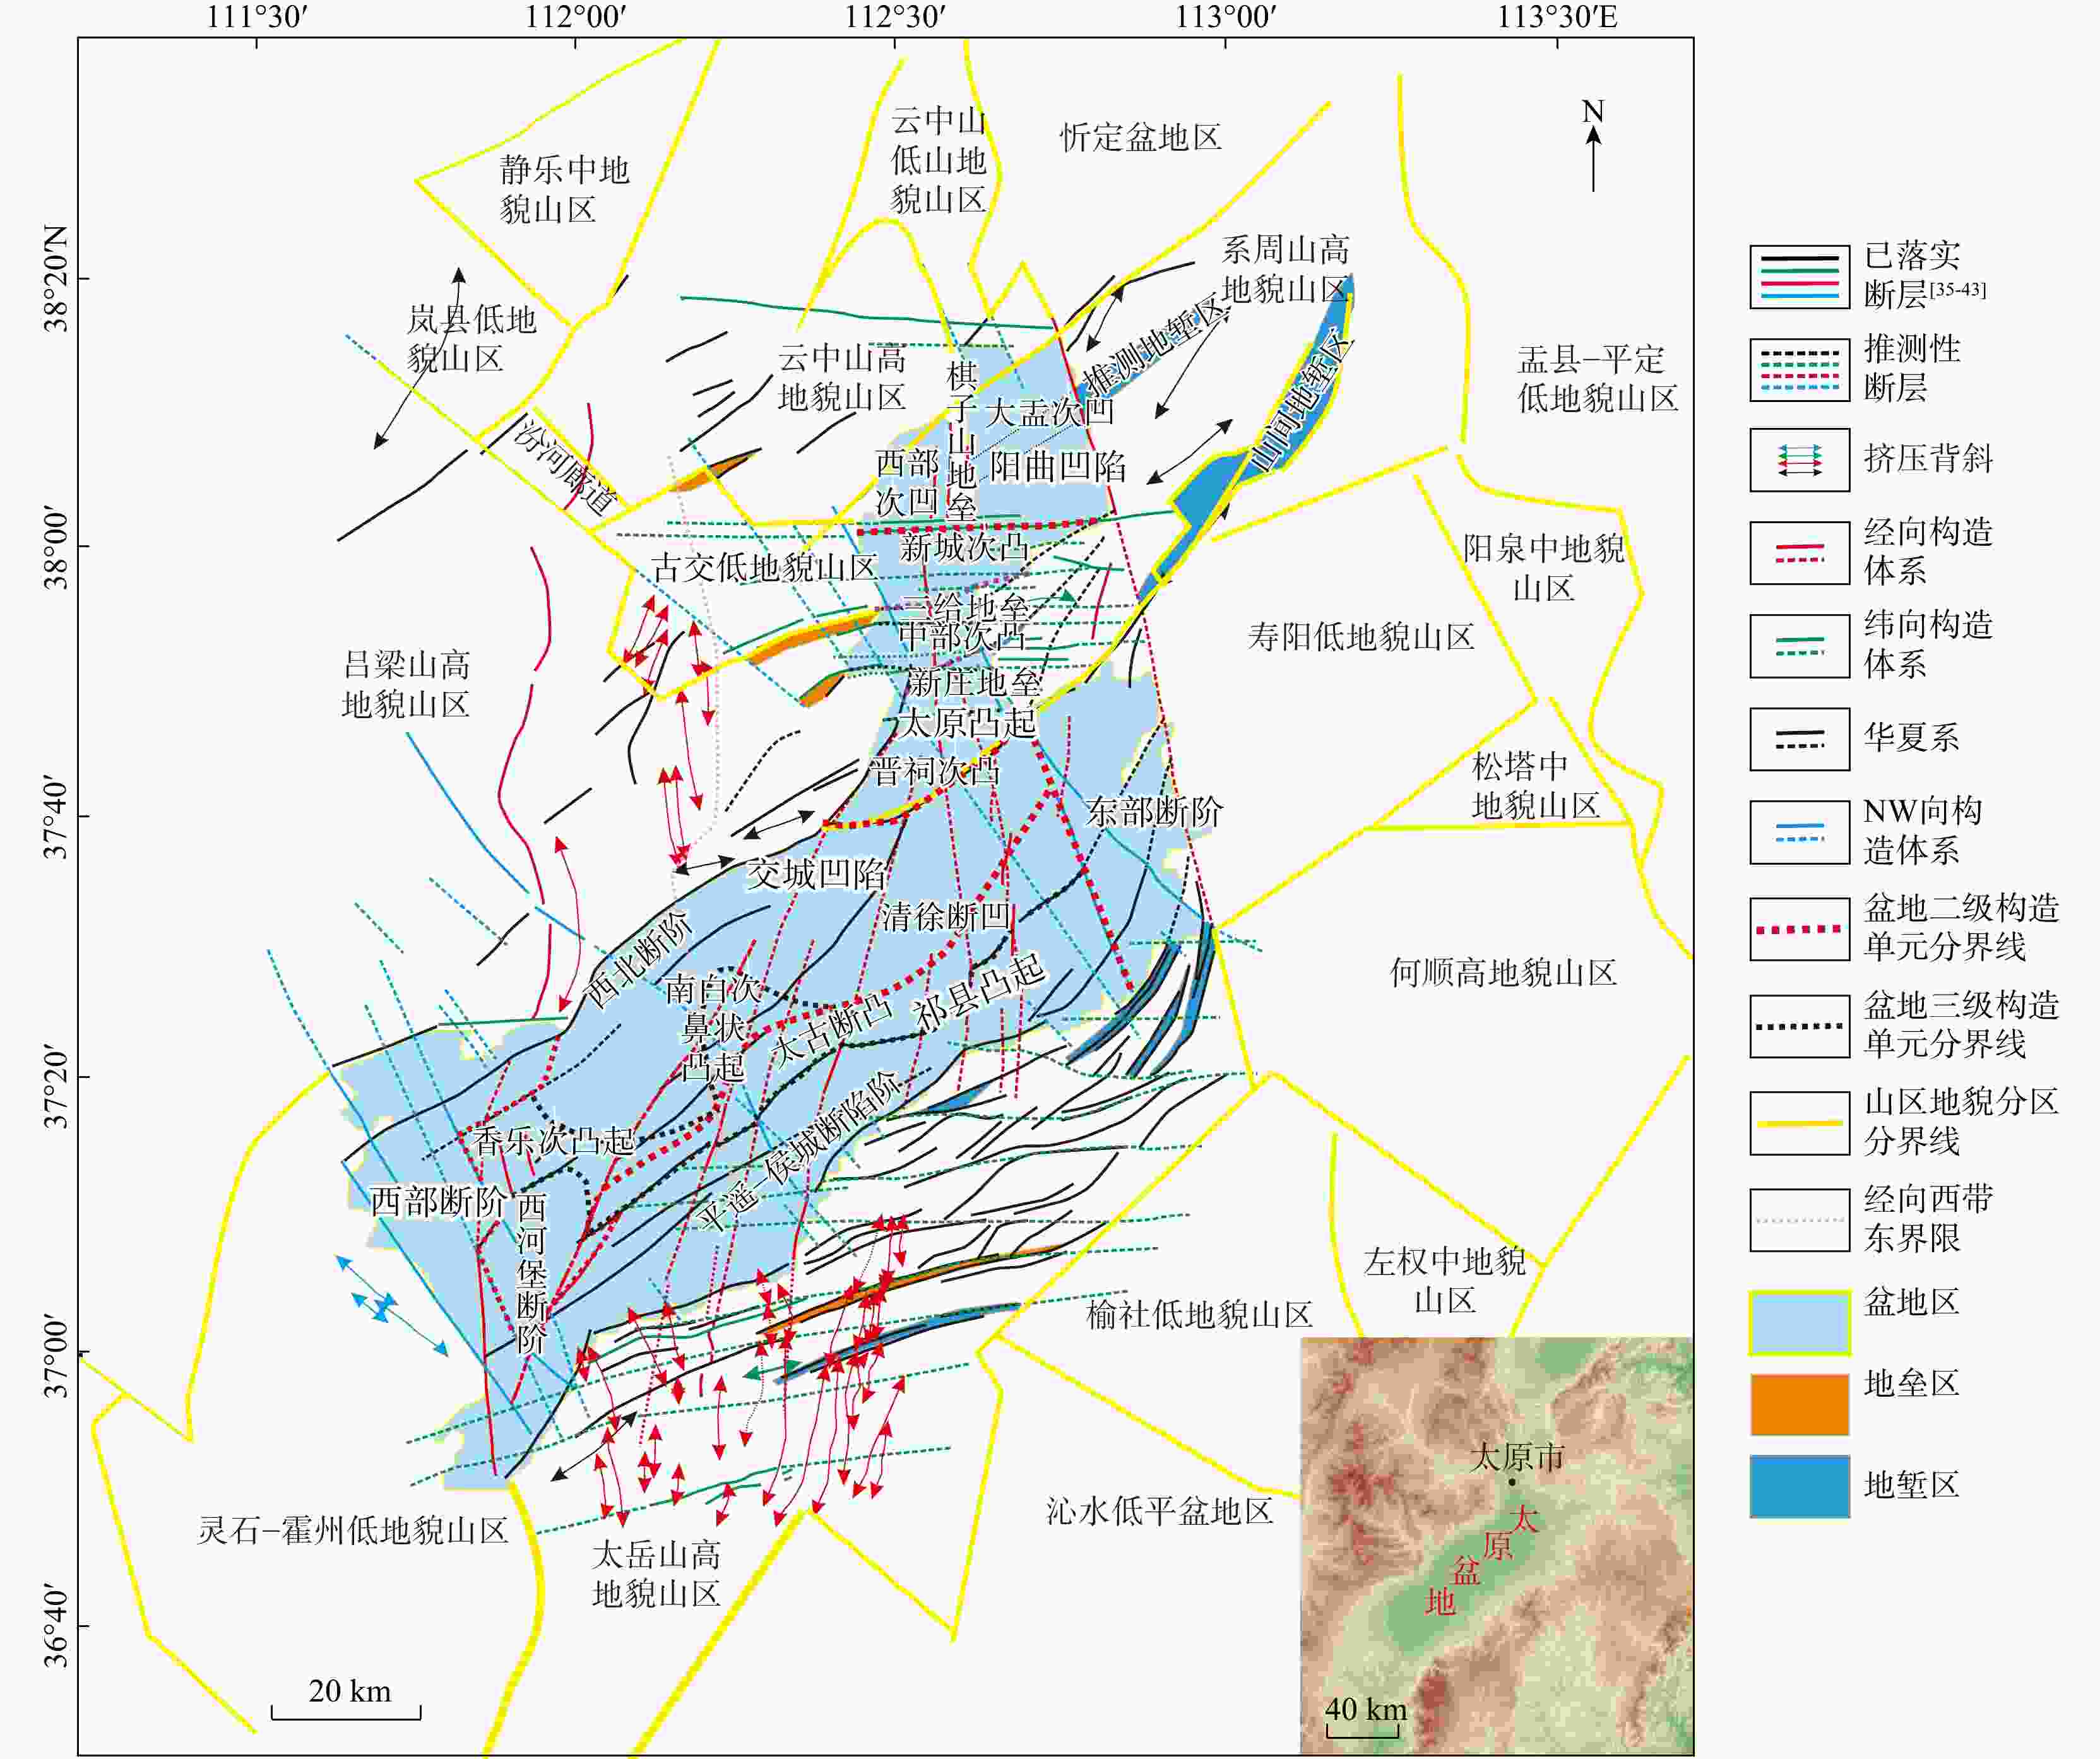2100x1759 pixels.
Task: Click the 已落实断层 legend symbol box
Action: [1799, 276]
